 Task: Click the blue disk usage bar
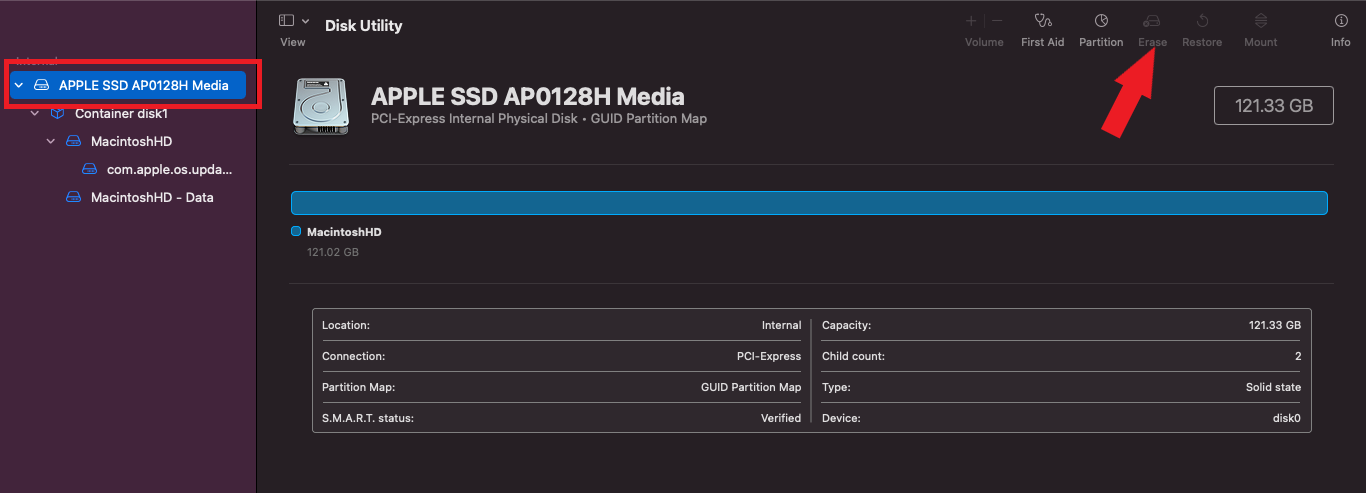[x=808, y=203]
